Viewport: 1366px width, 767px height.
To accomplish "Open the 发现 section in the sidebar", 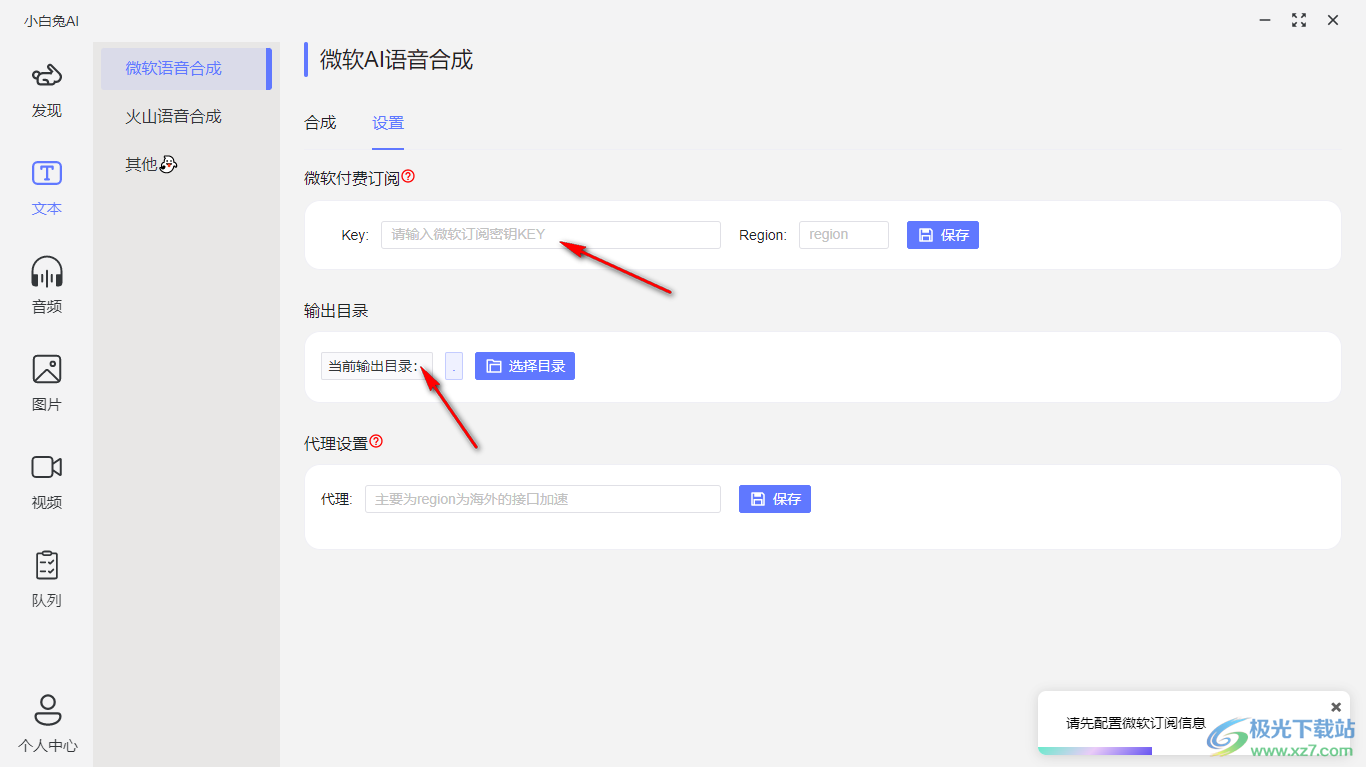I will point(47,91).
